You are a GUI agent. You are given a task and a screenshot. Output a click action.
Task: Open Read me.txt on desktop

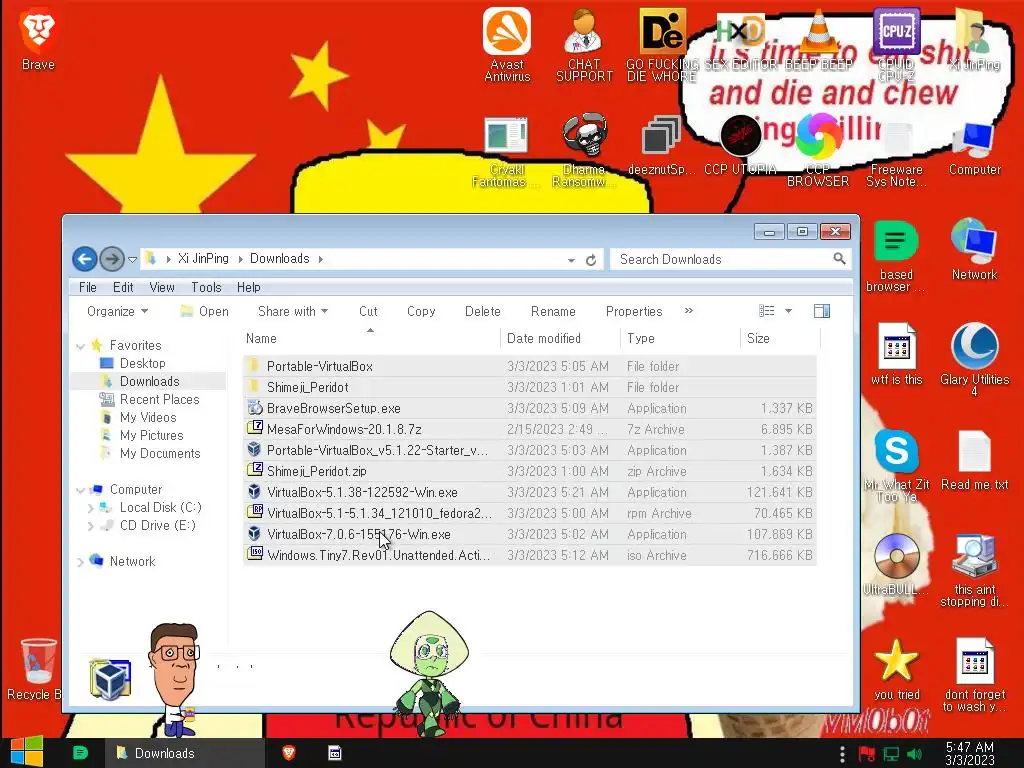point(974,460)
